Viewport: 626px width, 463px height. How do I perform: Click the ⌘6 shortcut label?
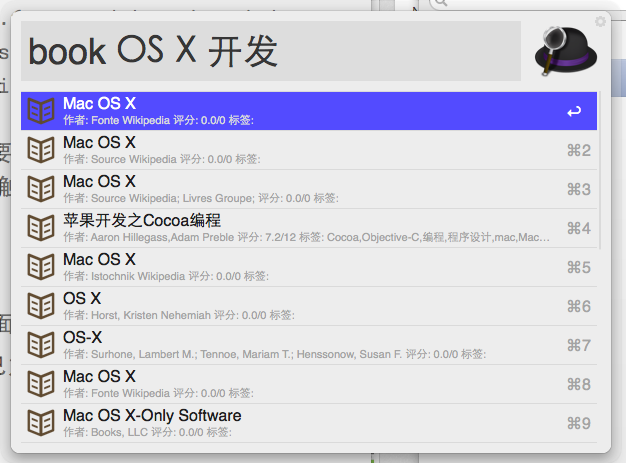click(x=579, y=307)
